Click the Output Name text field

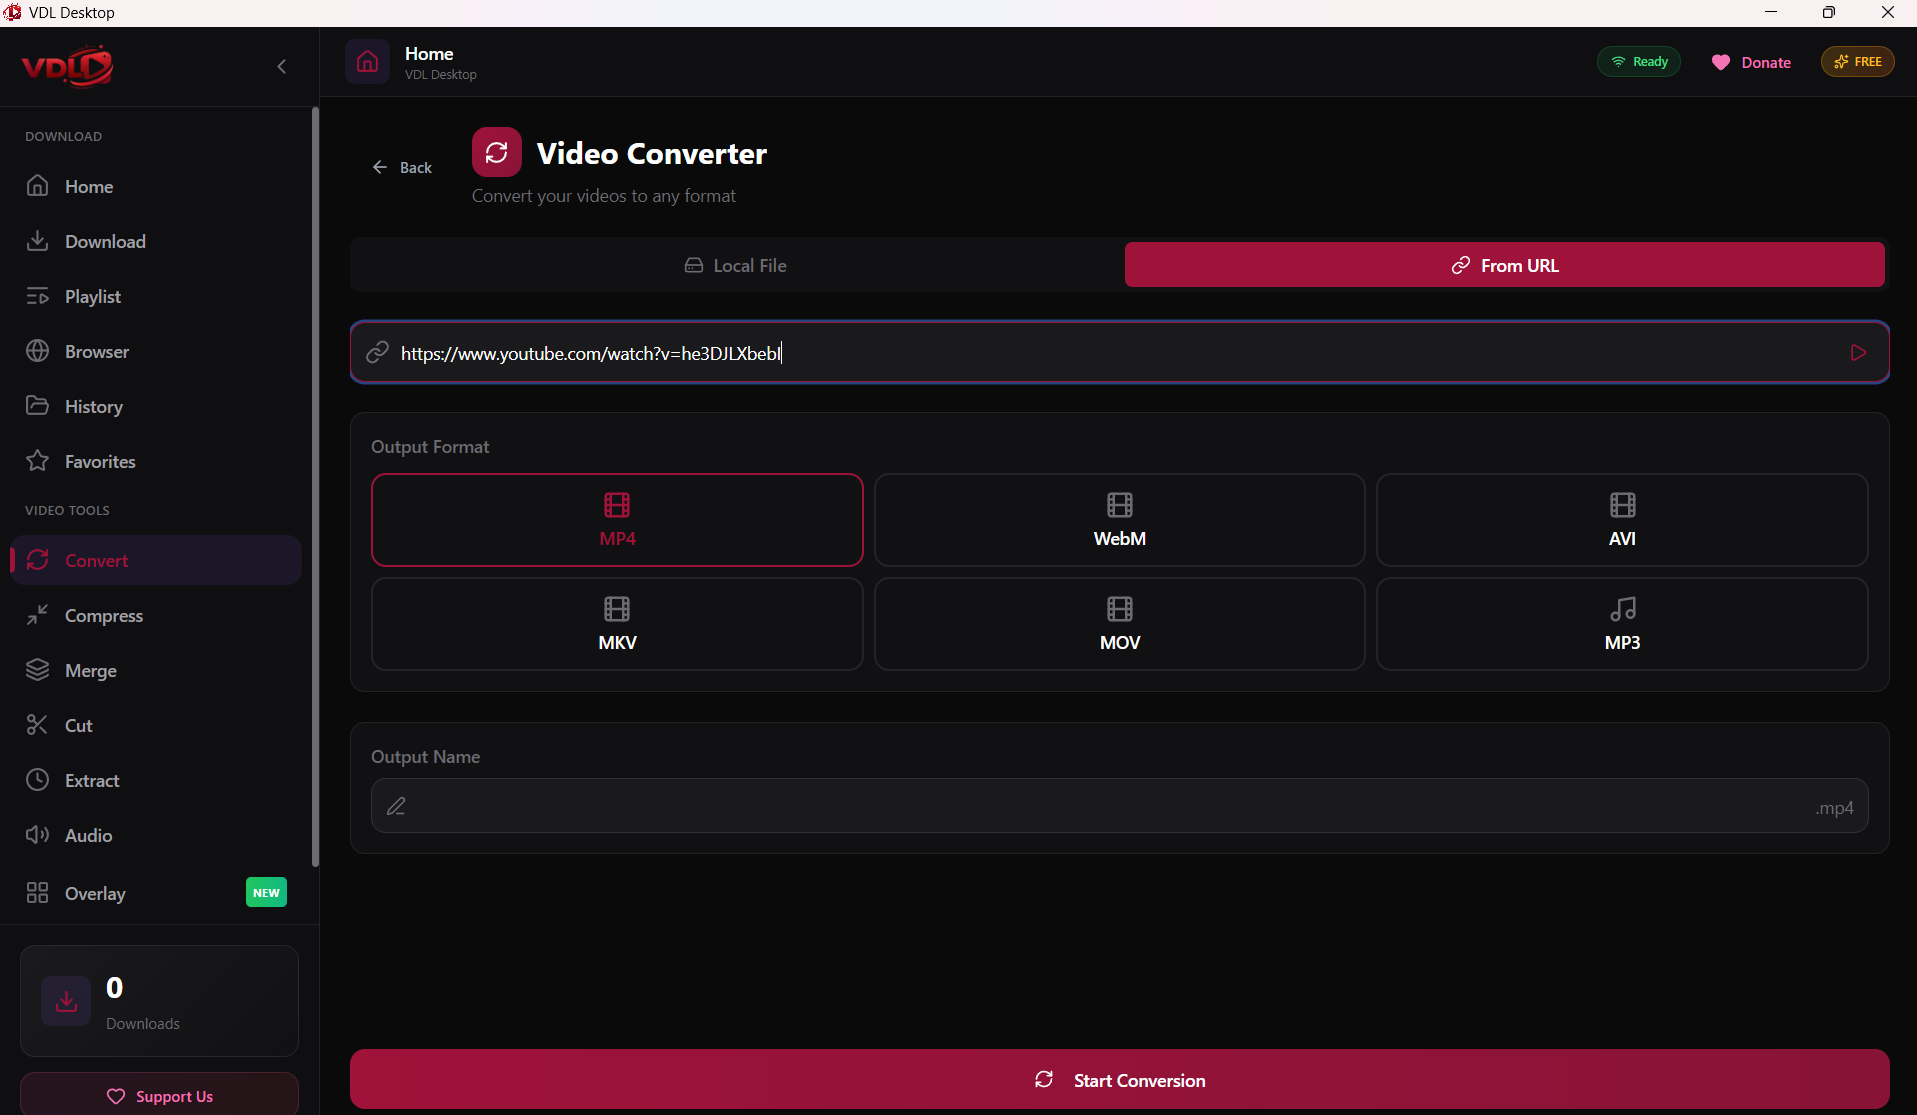(1100, 806)
